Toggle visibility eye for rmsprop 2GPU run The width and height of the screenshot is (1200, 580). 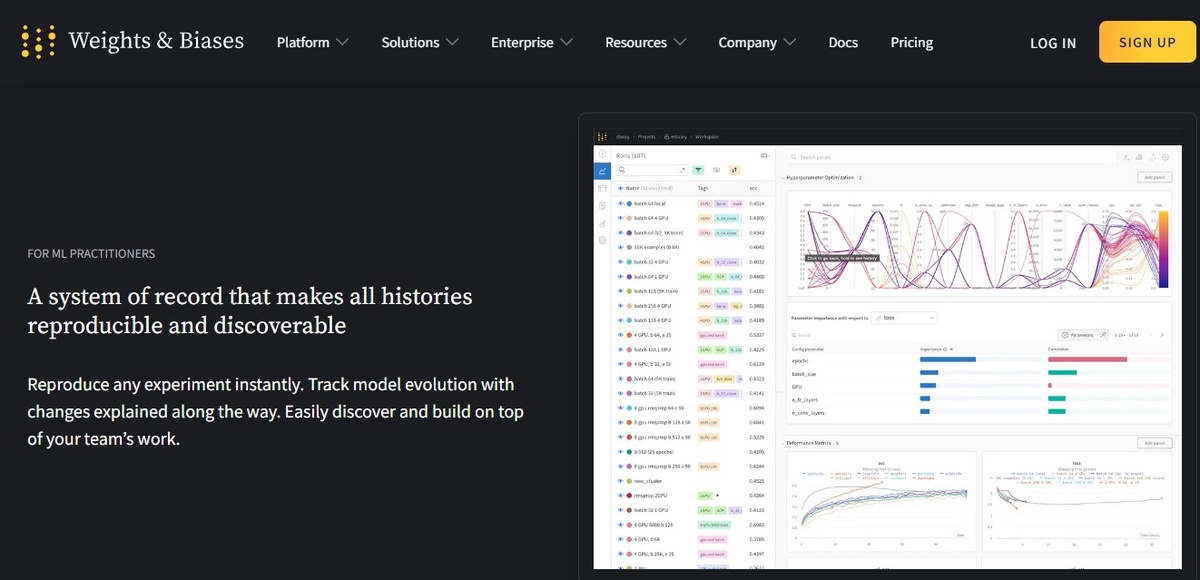tap(620, 495)
